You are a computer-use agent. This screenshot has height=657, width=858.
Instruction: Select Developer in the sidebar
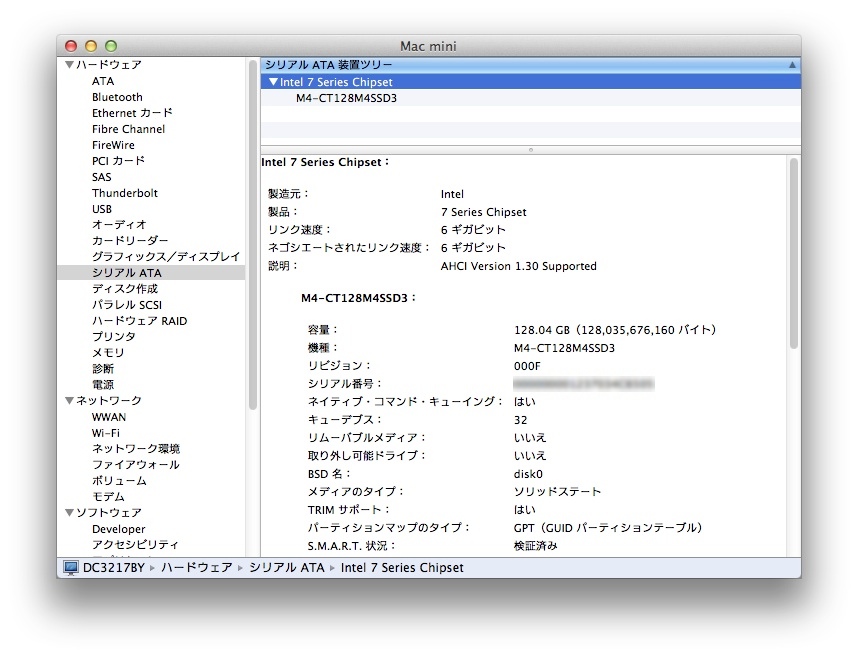(119, 529)
